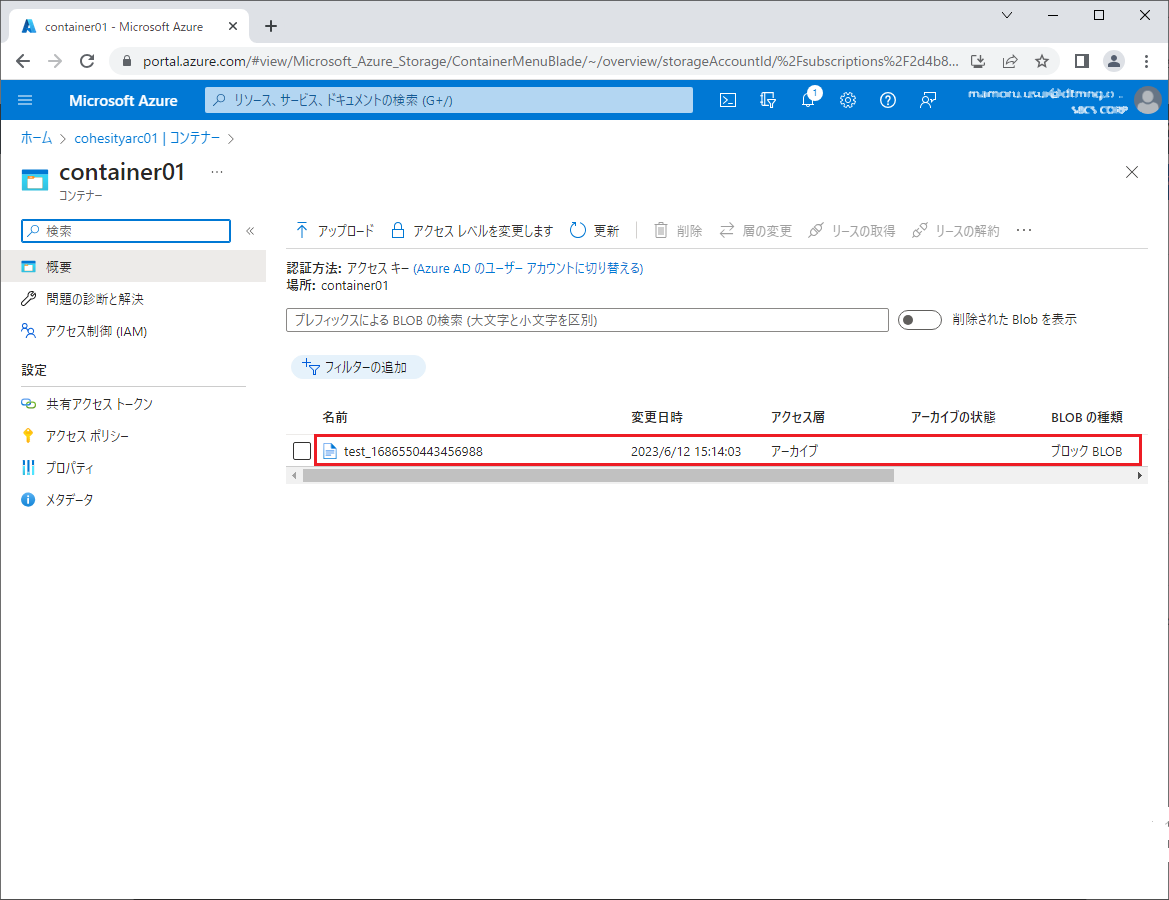Click アクセス レベルを変更します in the toolbar

click(472, 230)
